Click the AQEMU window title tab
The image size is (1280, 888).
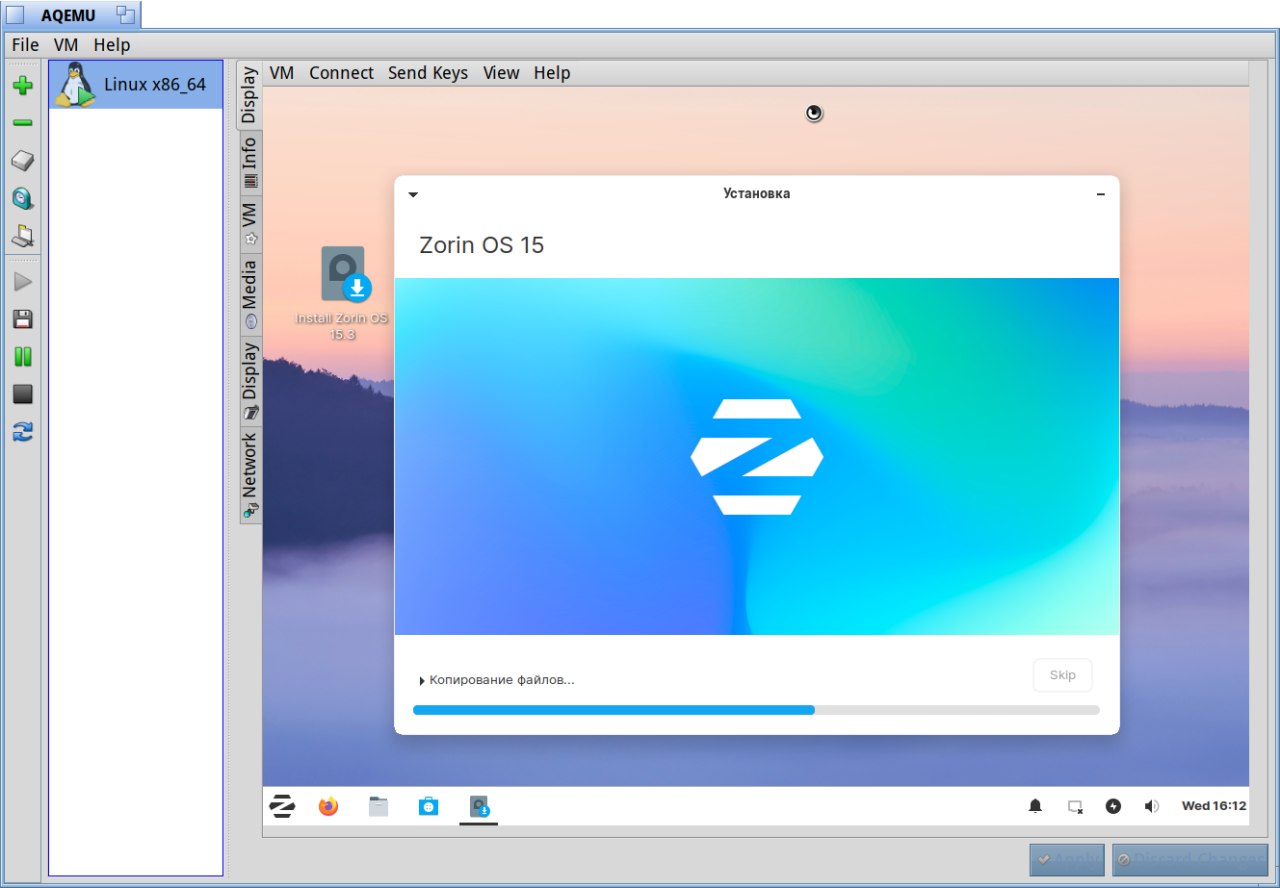click(70, 15)
